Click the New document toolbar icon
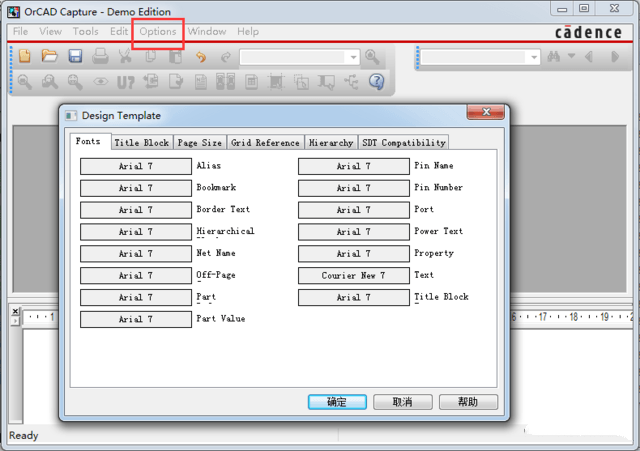The width and height of the screenshot is (640, 451). point(25,56)
